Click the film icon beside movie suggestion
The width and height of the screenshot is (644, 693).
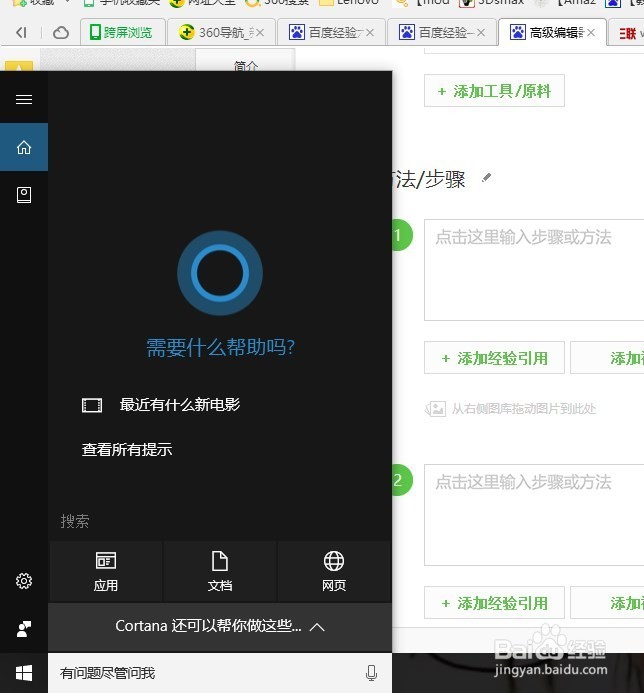point(92,405)
